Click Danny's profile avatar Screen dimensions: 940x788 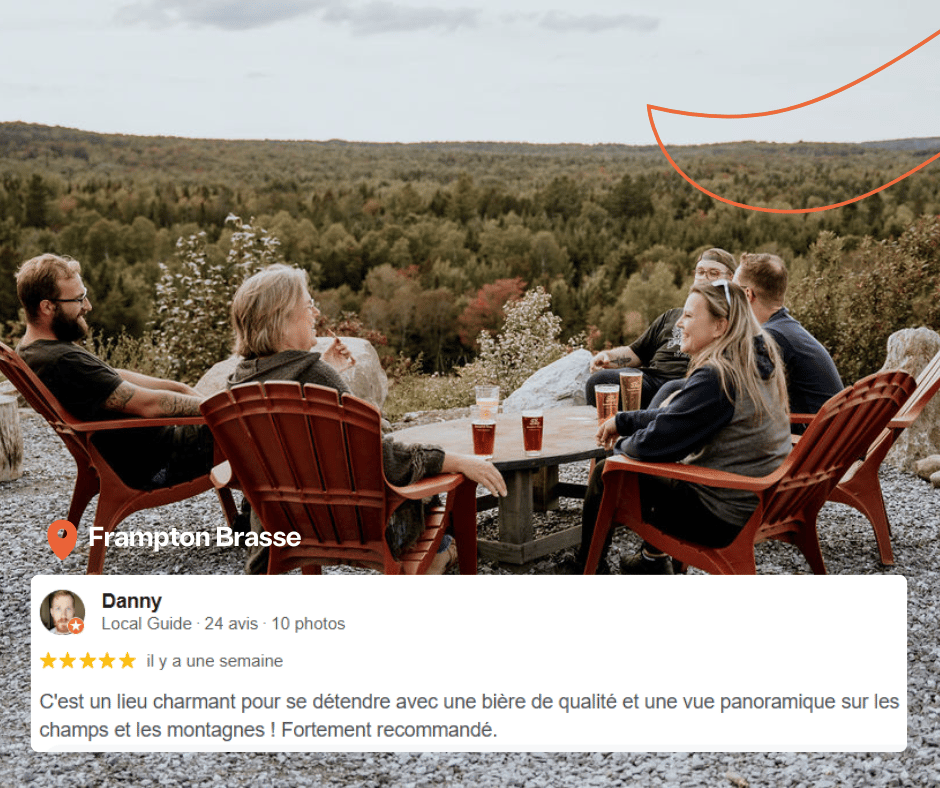tap(62, 612)
